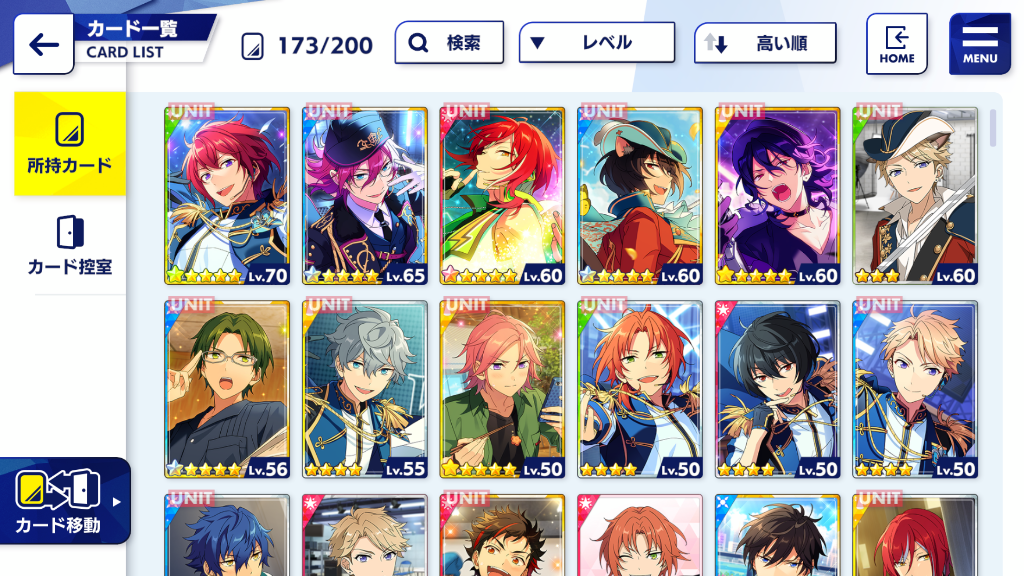1024x576 pixels.
Task: Switch to the カード控室 tab
Action: pos(70,246)
